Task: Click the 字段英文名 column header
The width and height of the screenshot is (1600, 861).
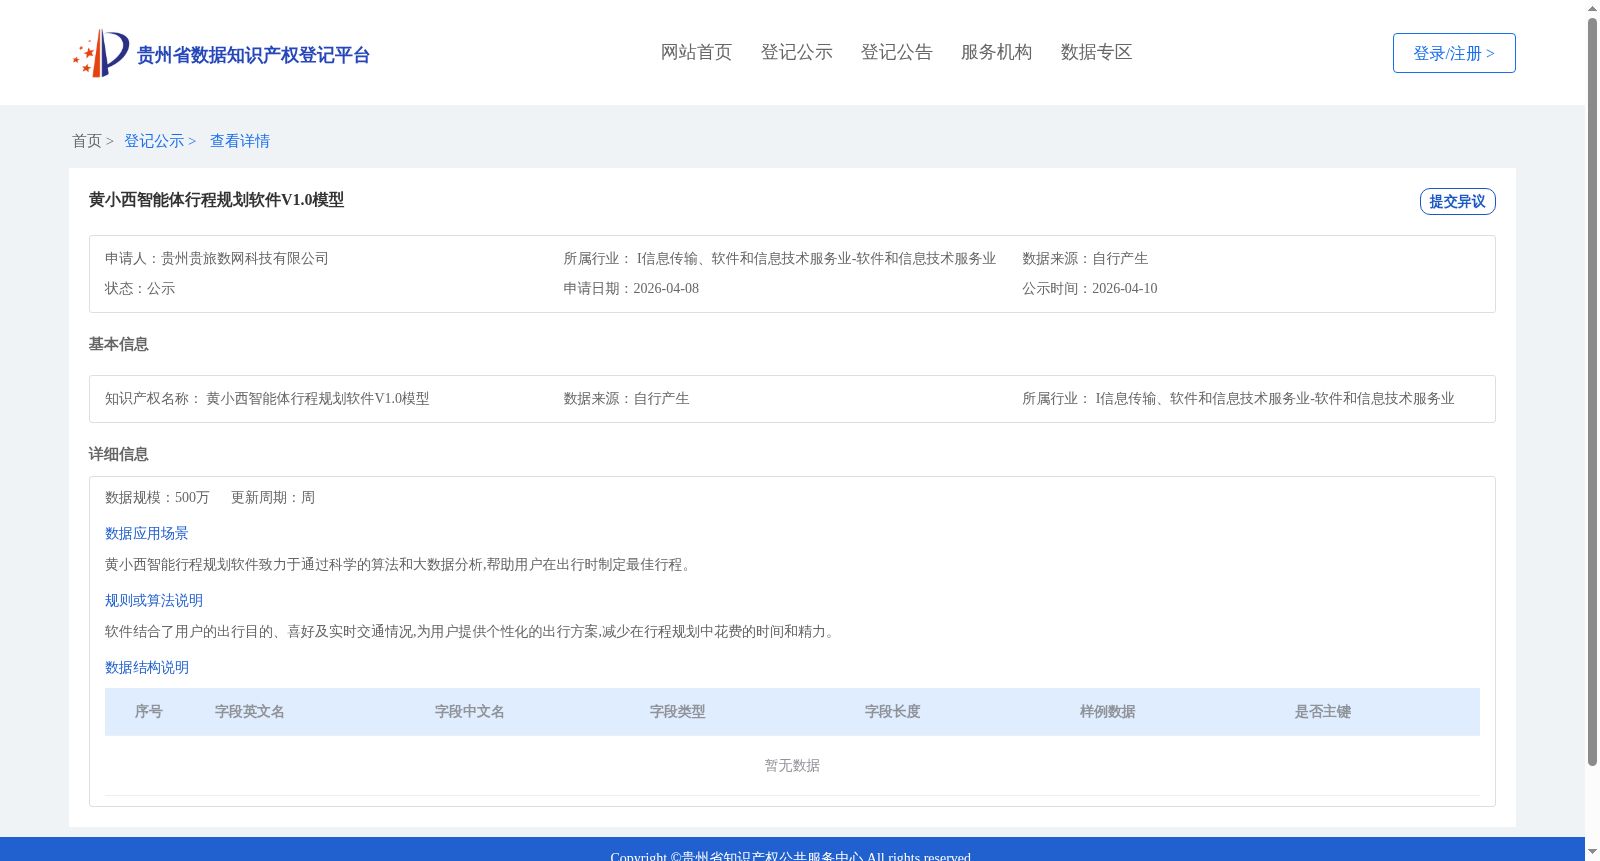Action: pyautogui.click(x=250, y=711)
